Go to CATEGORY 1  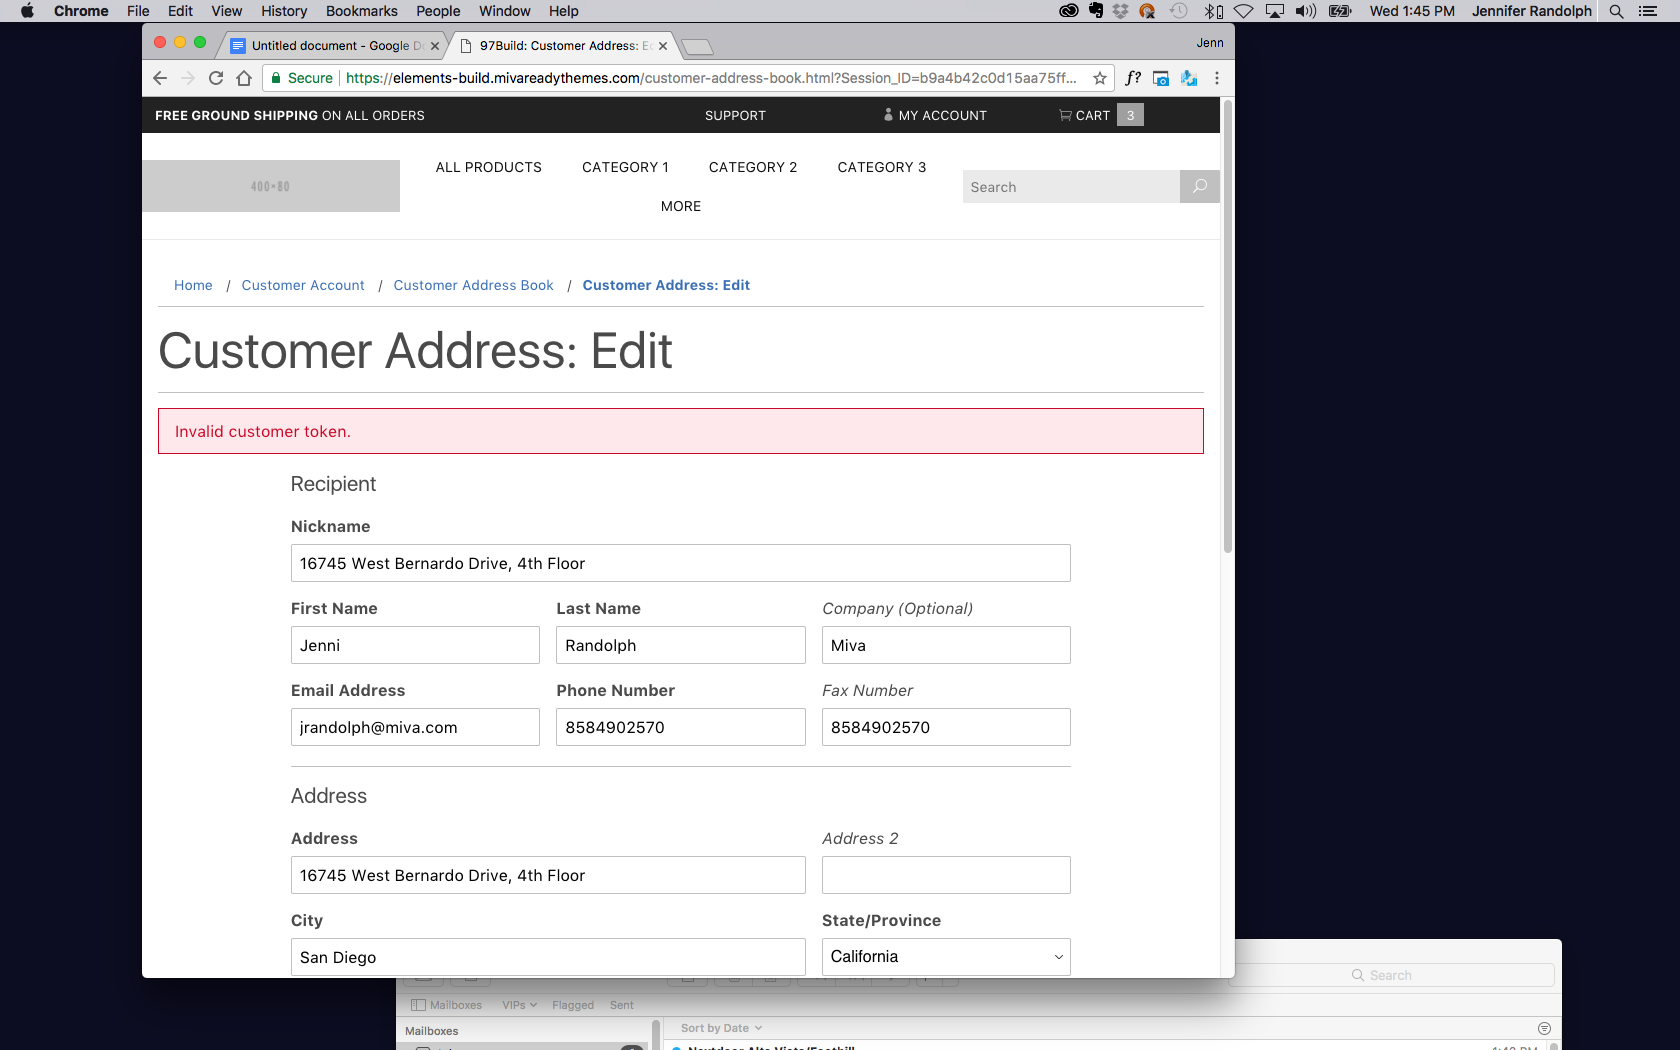click(x=625, y=167)
